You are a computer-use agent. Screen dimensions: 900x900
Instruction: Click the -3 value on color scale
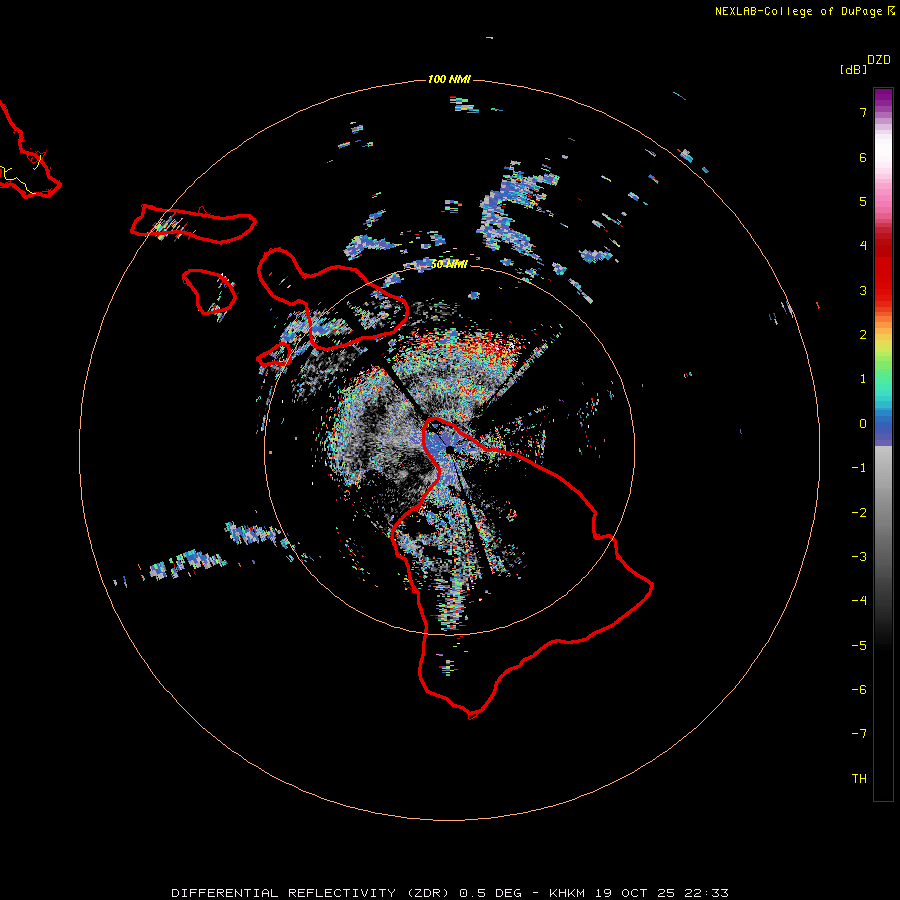click(x=859, y=557)
